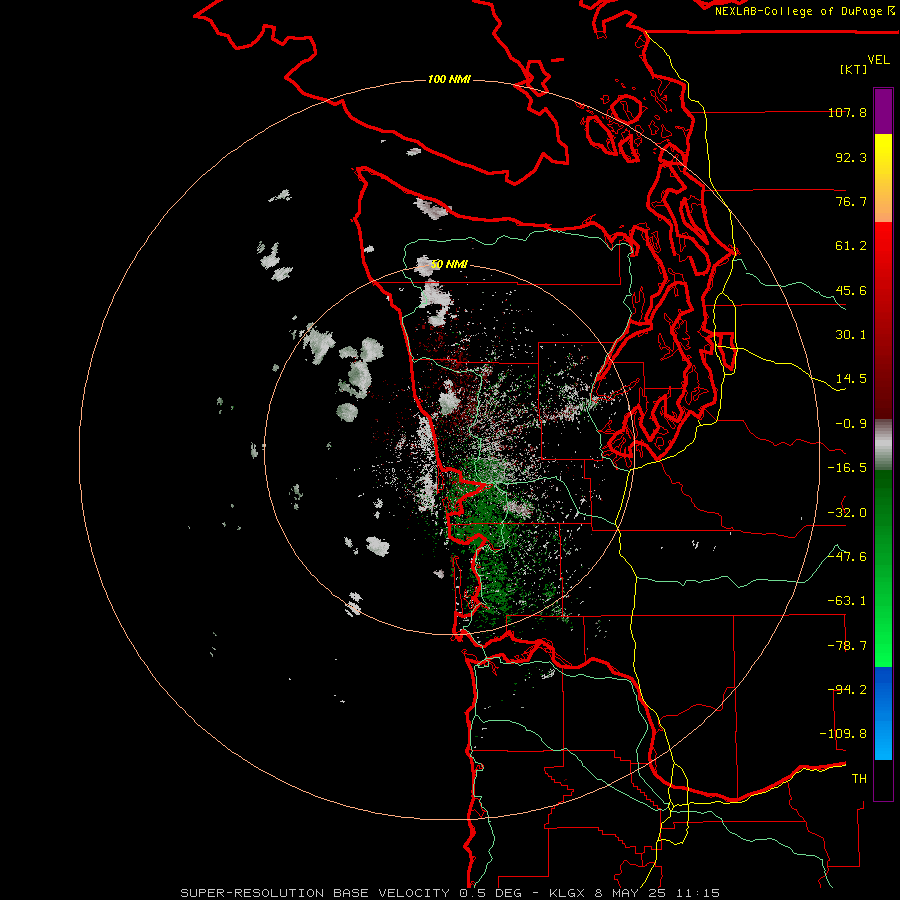Click the 76.7 velocity scale value

click(851, 201)
